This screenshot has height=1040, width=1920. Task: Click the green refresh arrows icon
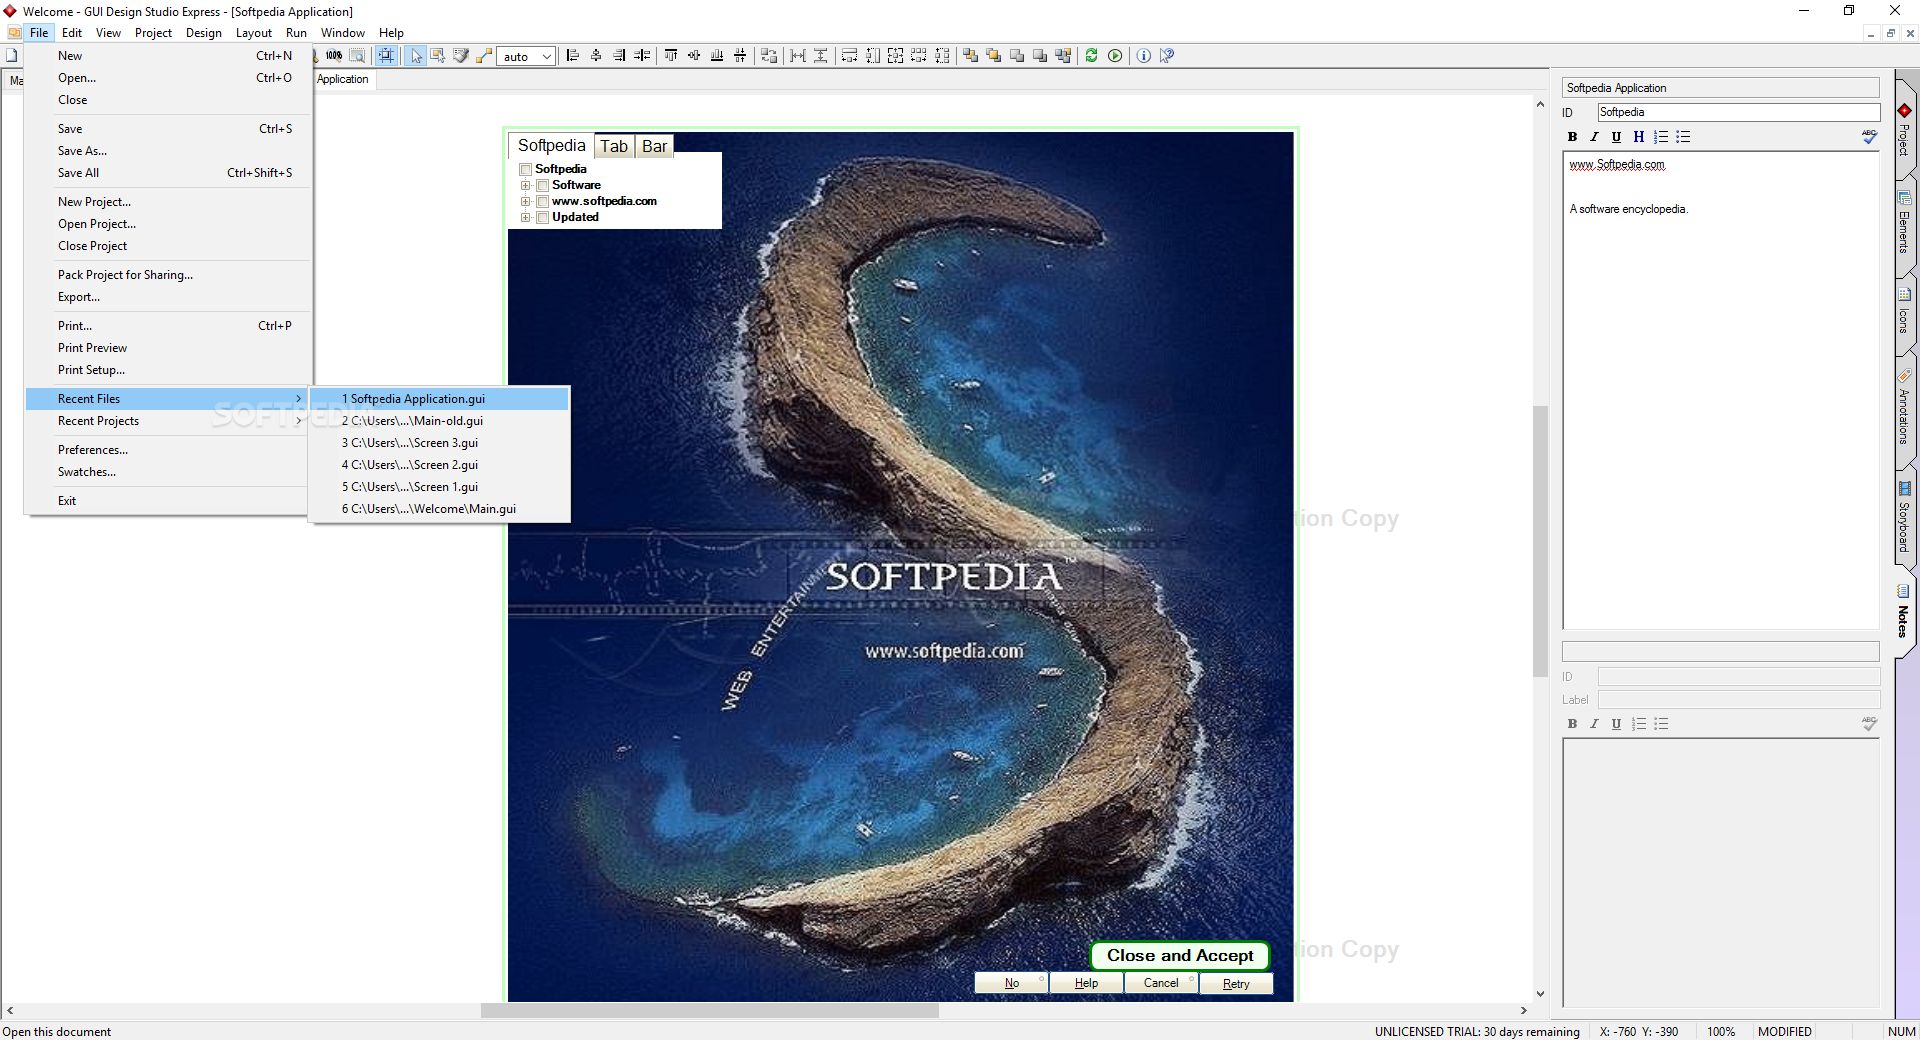coord(1091,56)
